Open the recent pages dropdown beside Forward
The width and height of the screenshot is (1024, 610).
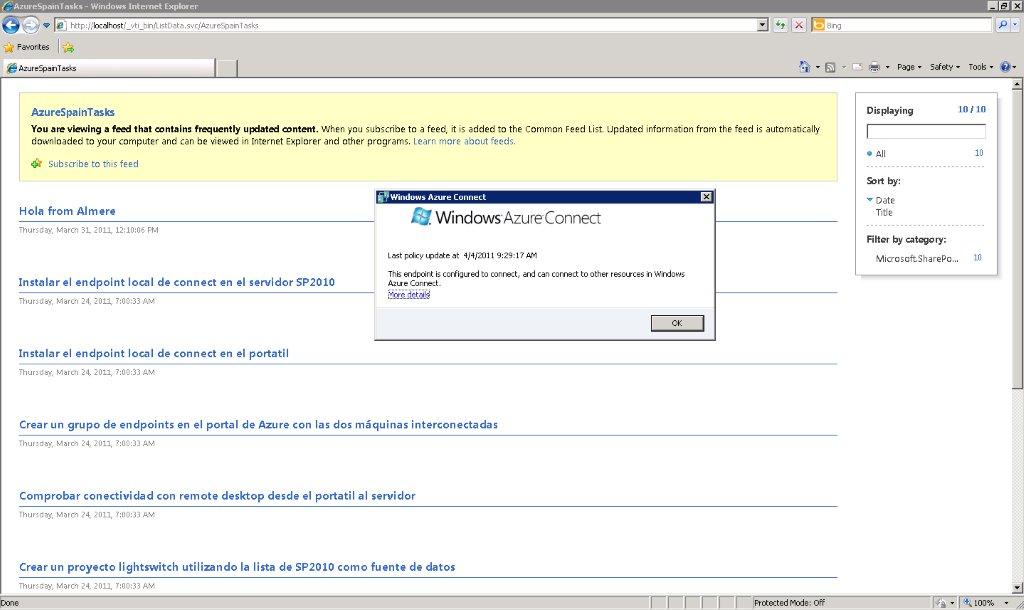pyautogui.click(x=46, y=25)
